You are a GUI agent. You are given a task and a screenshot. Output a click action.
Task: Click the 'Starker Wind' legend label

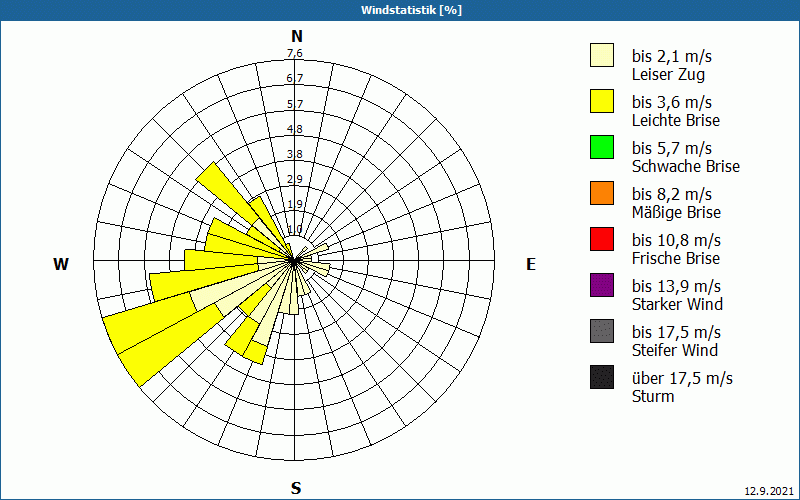click(678, 304)
